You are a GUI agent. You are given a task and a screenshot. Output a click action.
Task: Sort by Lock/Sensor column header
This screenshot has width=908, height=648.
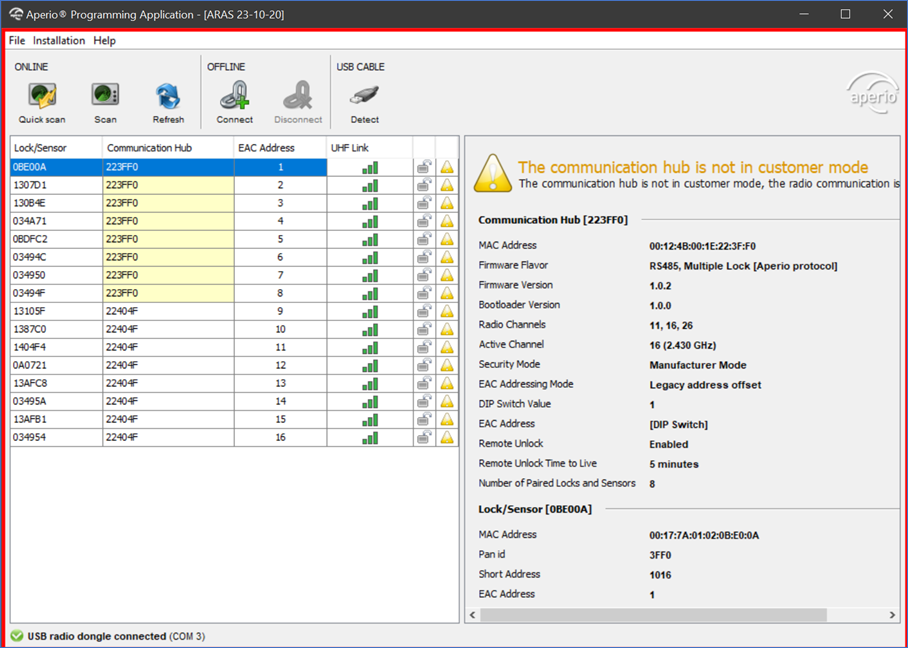[x=56, y=148]
